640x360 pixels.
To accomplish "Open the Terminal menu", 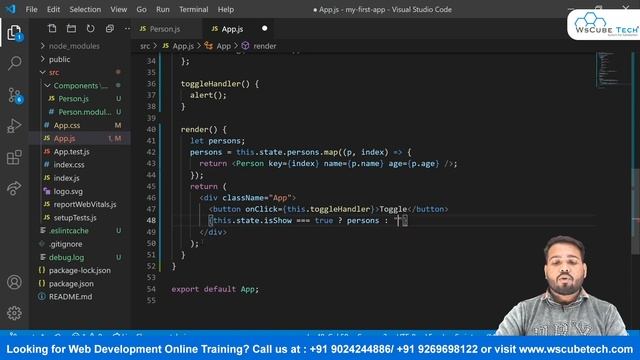I will [x=193, y=9].
